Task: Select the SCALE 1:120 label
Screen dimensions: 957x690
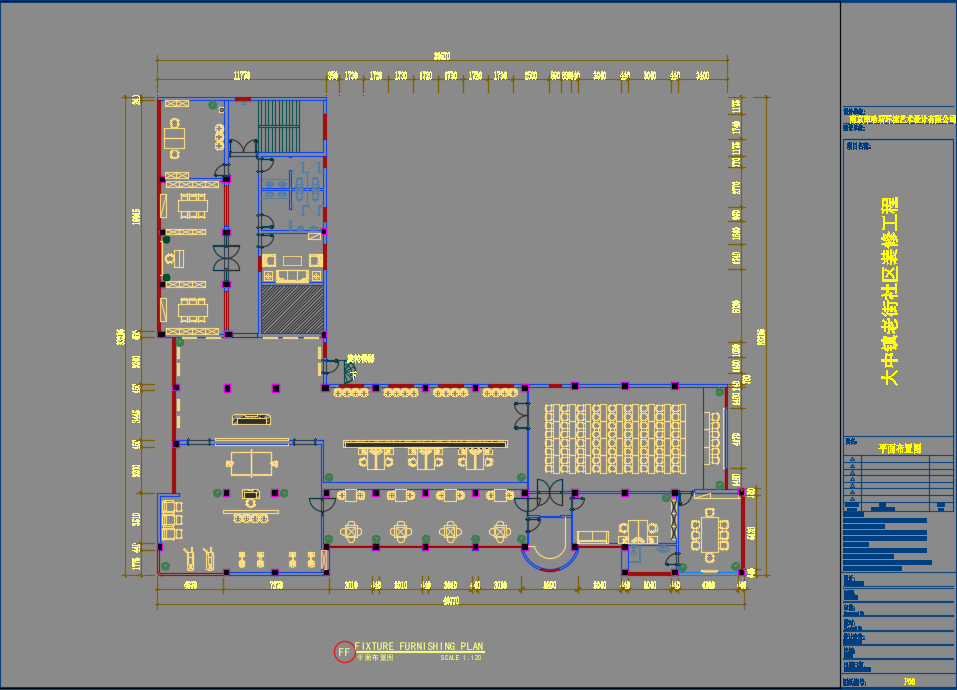Action: [461, 658]
